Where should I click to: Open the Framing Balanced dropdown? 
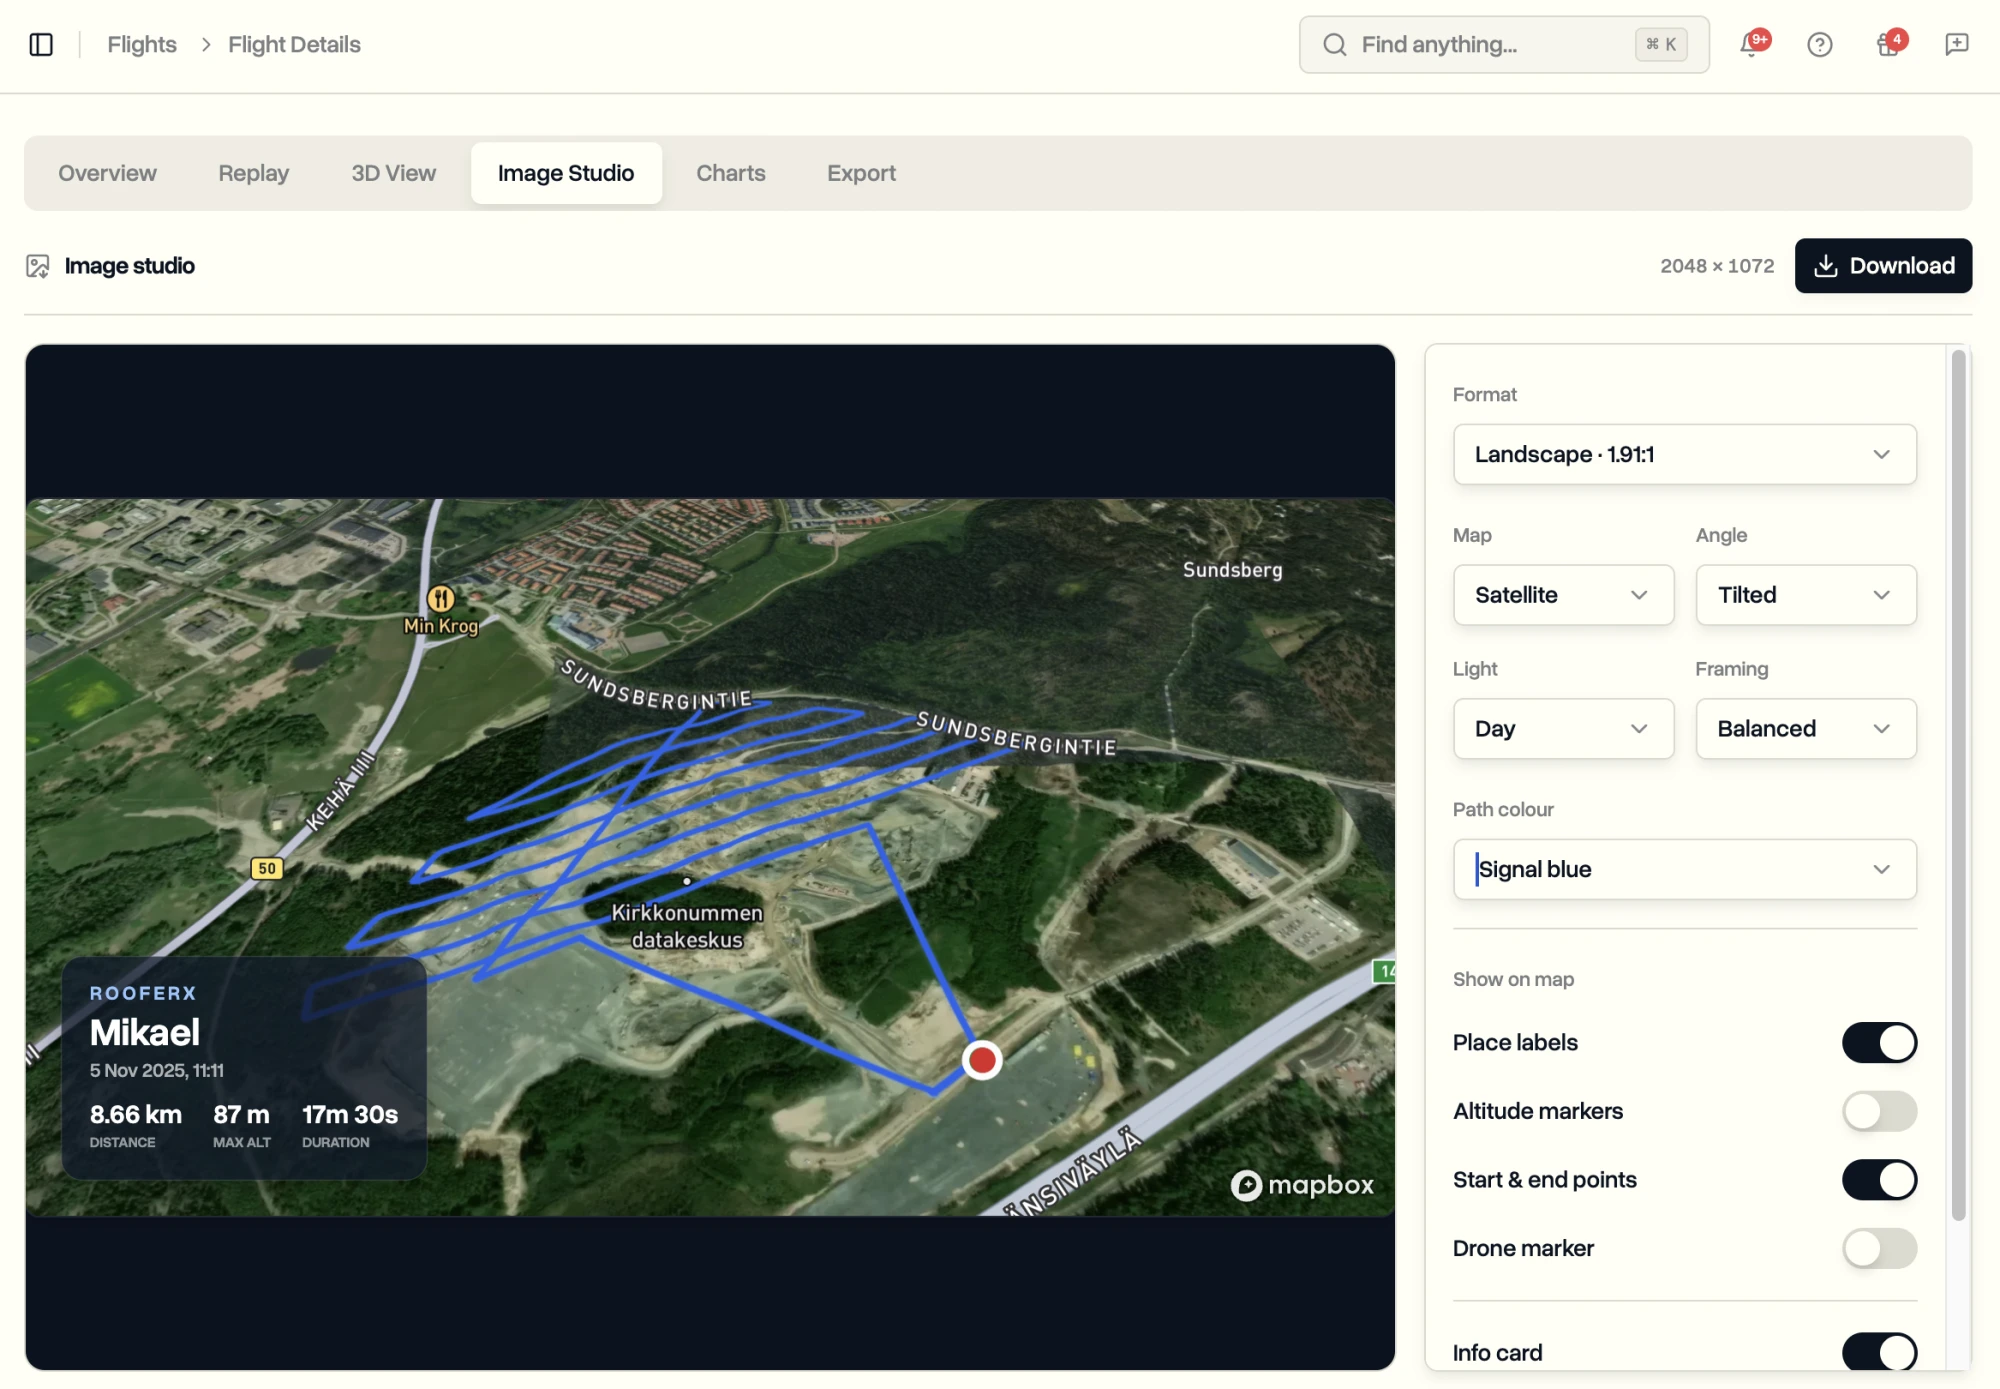(1806, 728)
